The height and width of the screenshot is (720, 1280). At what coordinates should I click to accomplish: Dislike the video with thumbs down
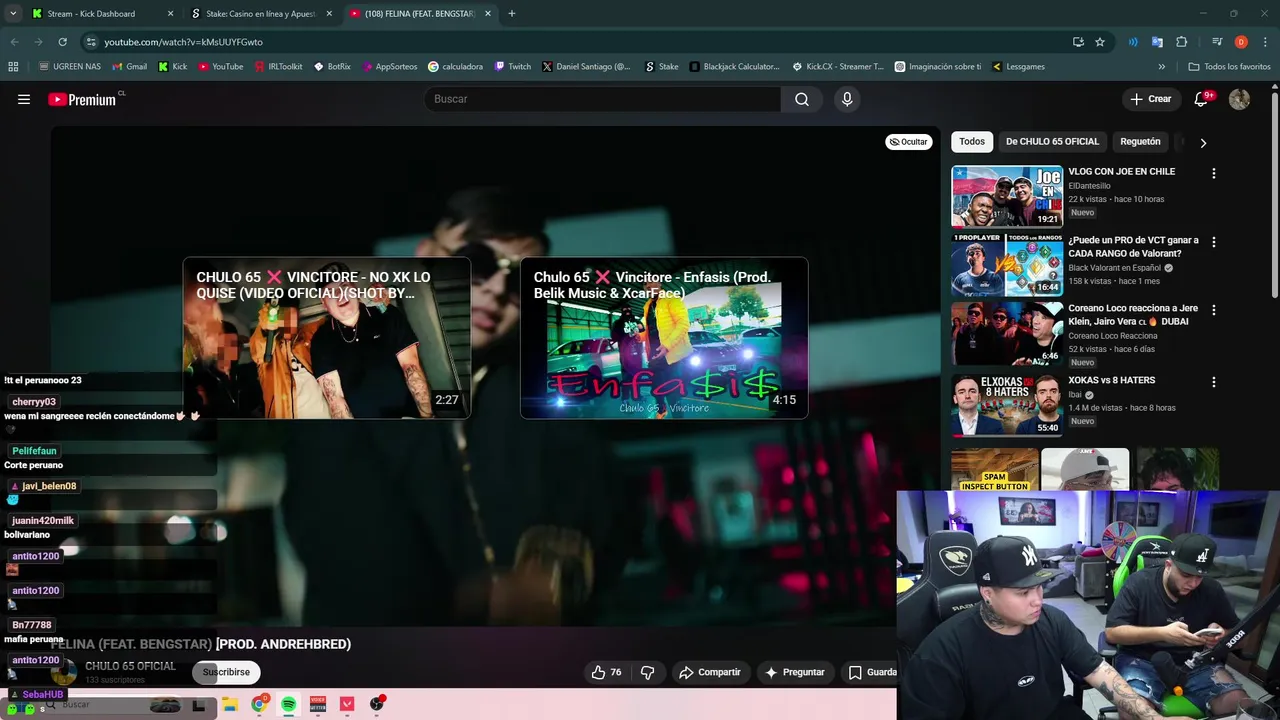tap(647, 672)
